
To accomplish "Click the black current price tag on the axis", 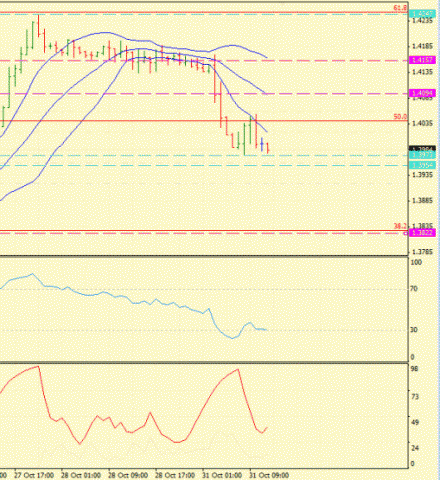I will tap(423, 149).
